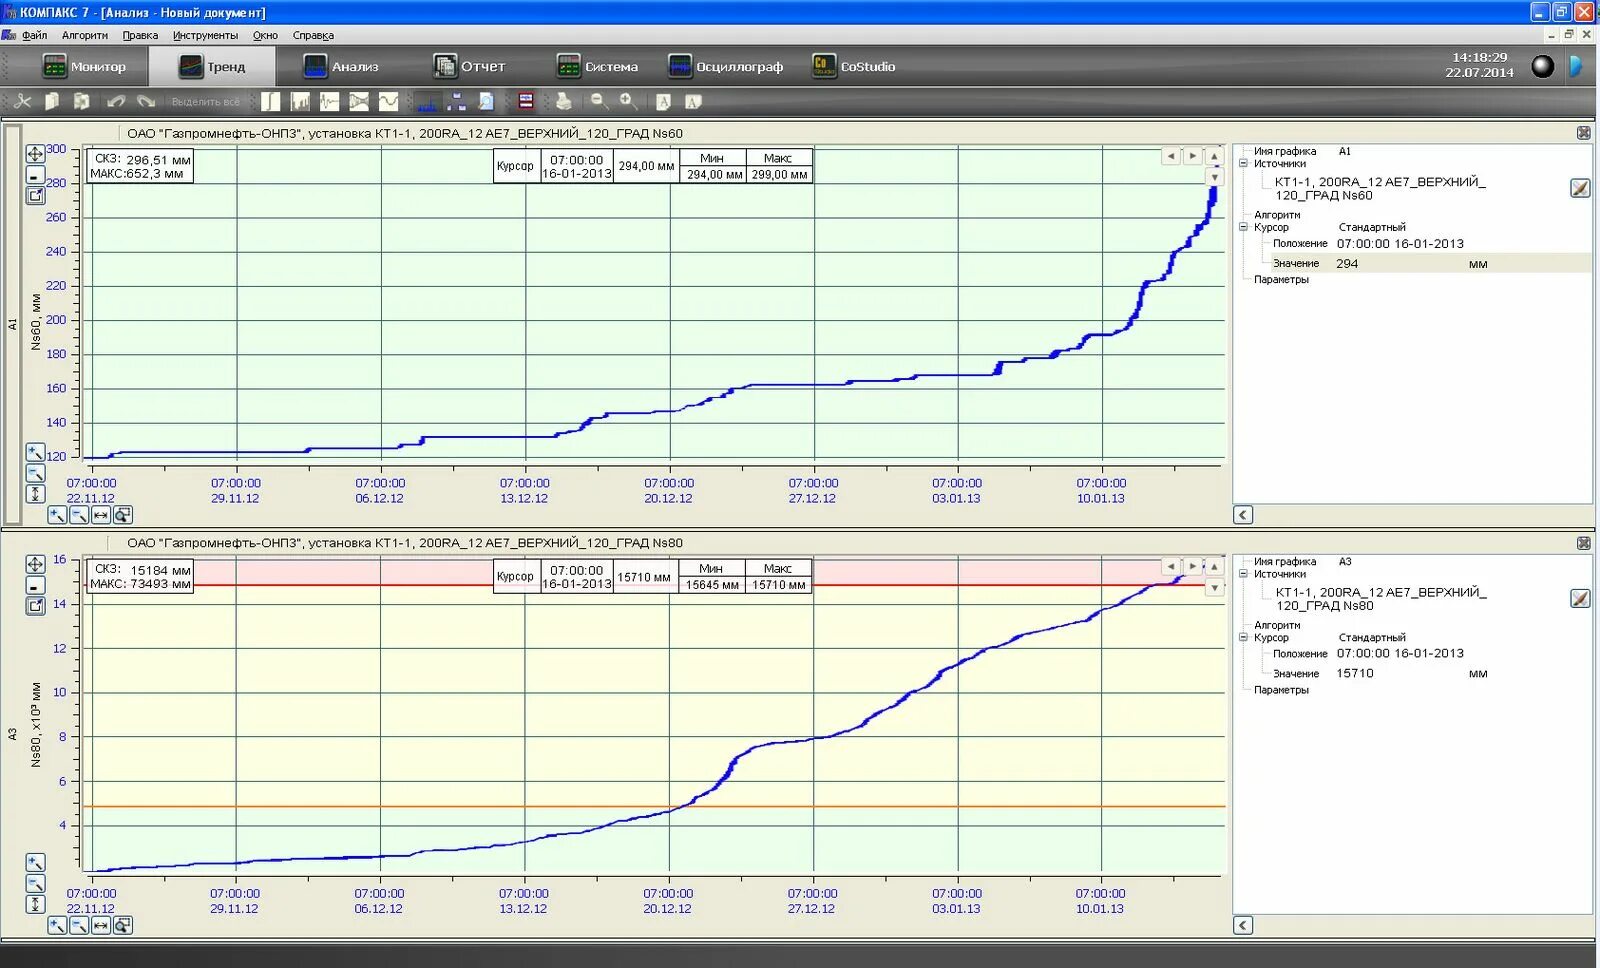Launch CoStudio from the top bar

pos(854,66)
